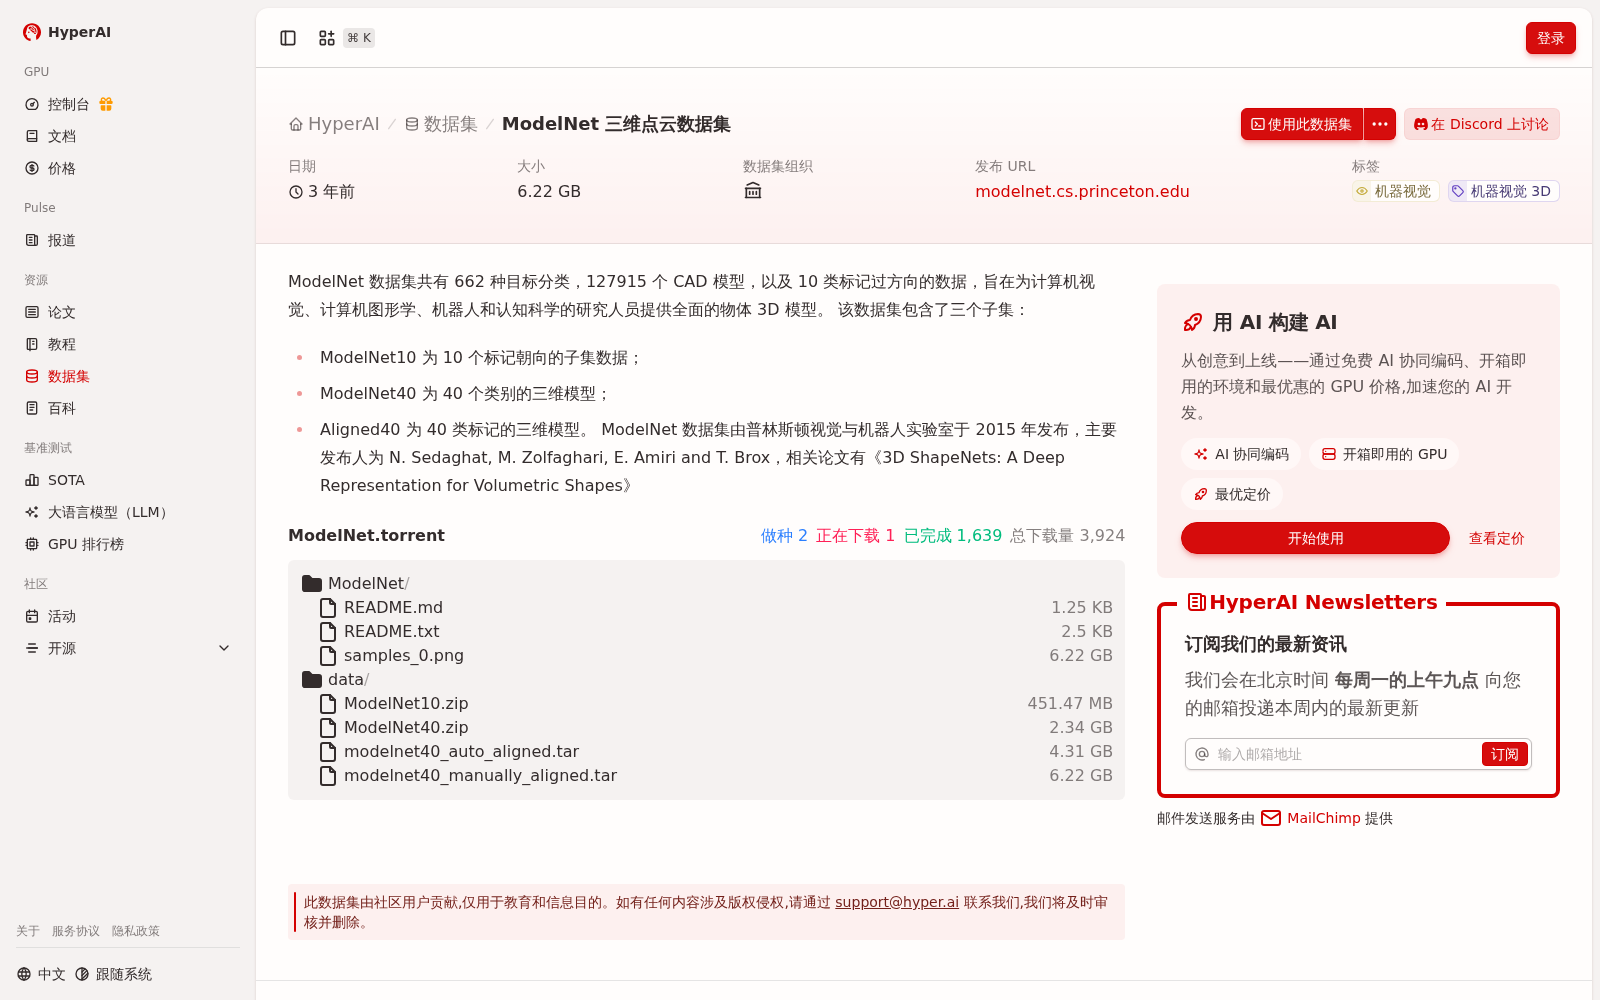Click the rocket icon in 用 AI 构建 AI
Viewport: 1600px width, 1000px height.
click(x=1193, y=322)
